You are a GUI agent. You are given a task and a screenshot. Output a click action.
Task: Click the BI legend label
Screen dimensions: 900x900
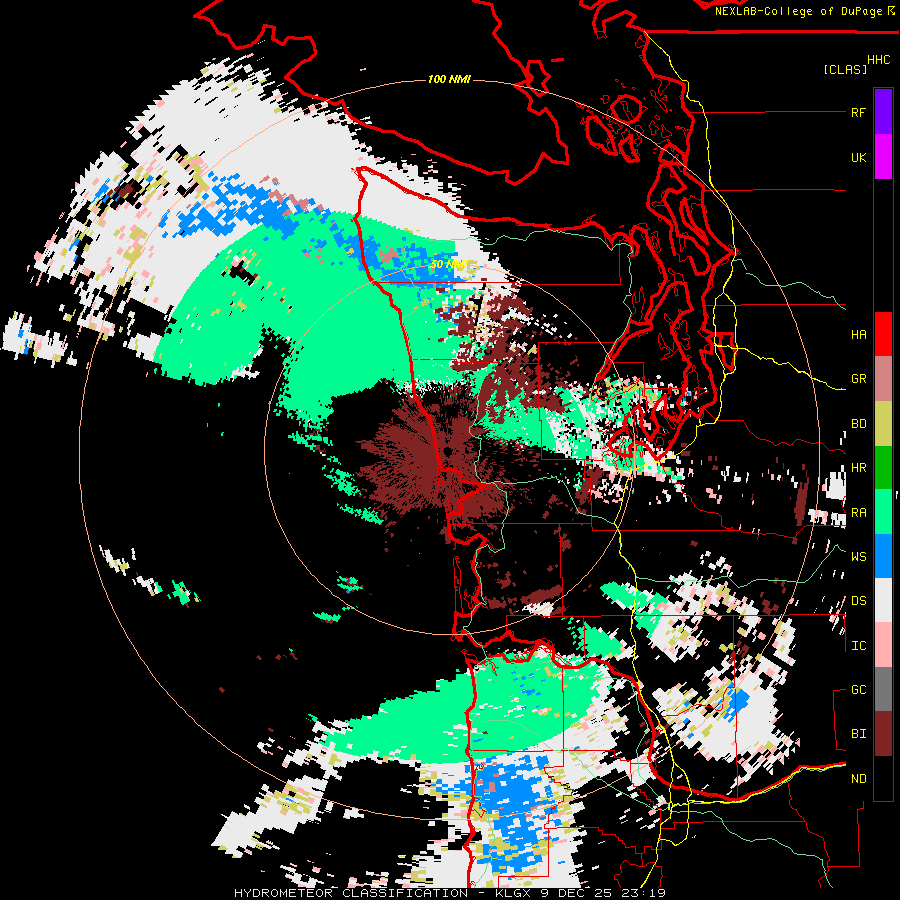858,734
